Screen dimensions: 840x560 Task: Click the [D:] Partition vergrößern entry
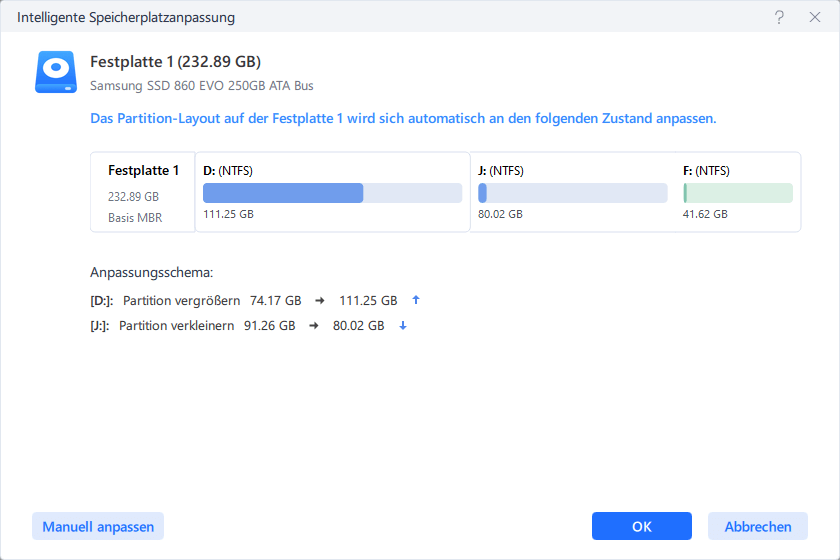(255, 301)
